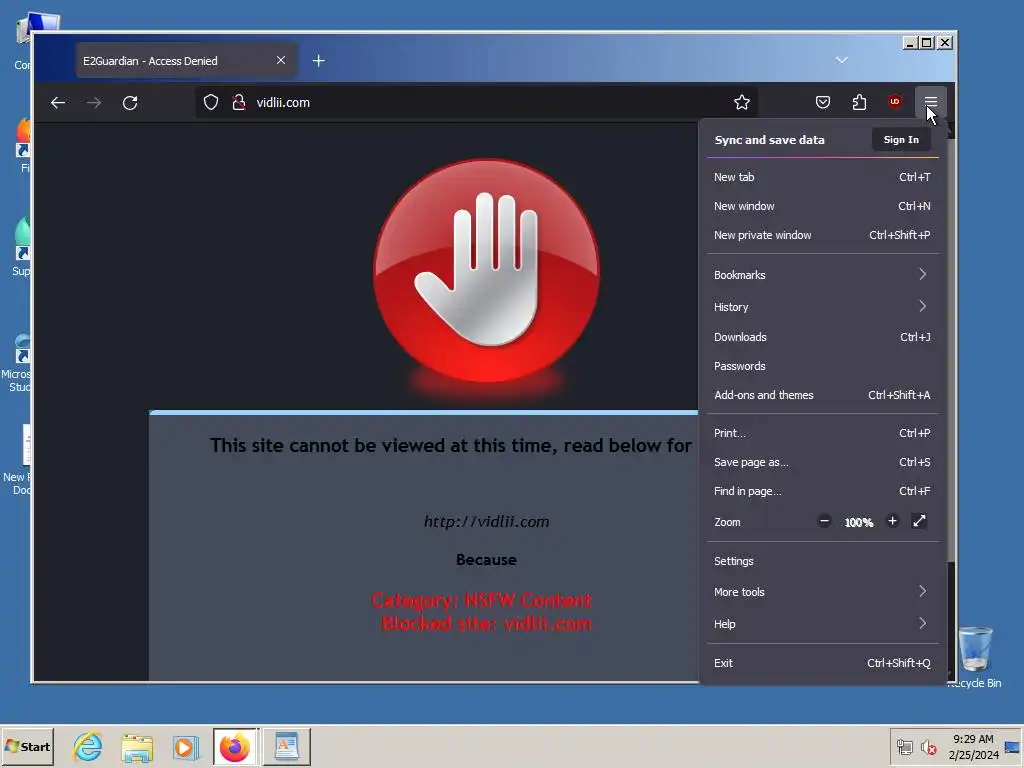Click the Blocked site: vidlii.com text
This screenshot has width=1024, height=768.
pos(487,624)
